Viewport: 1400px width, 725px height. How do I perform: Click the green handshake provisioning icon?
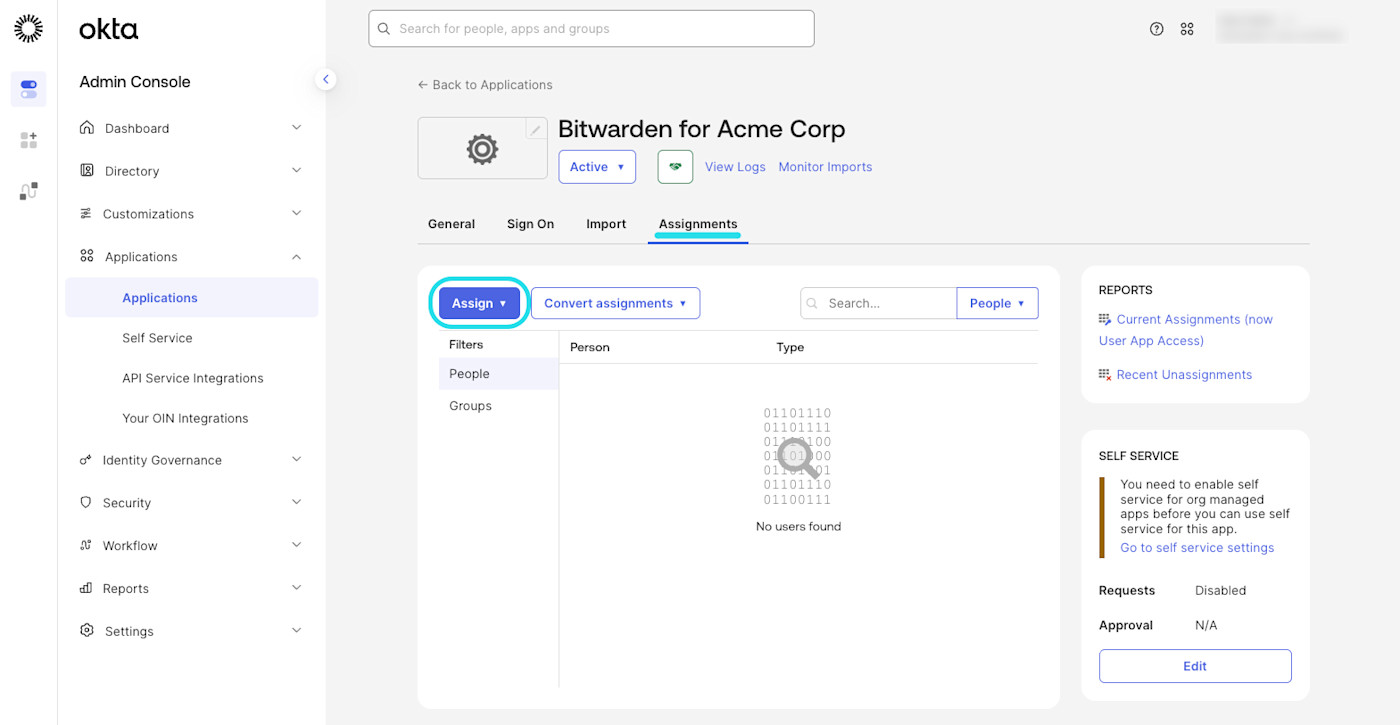(x=675, y=167)
